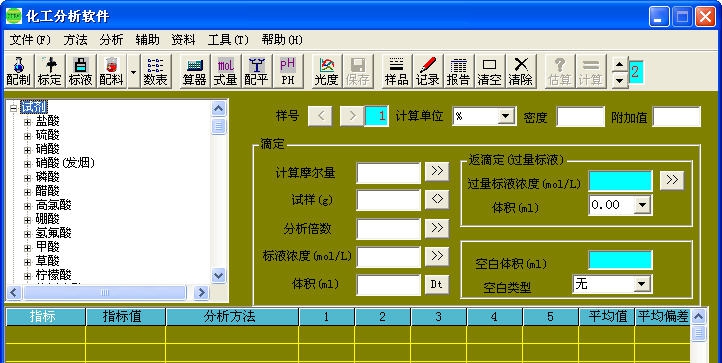
Task: Open the dropdown arrow beside 配料
Action: coord(134,72)
